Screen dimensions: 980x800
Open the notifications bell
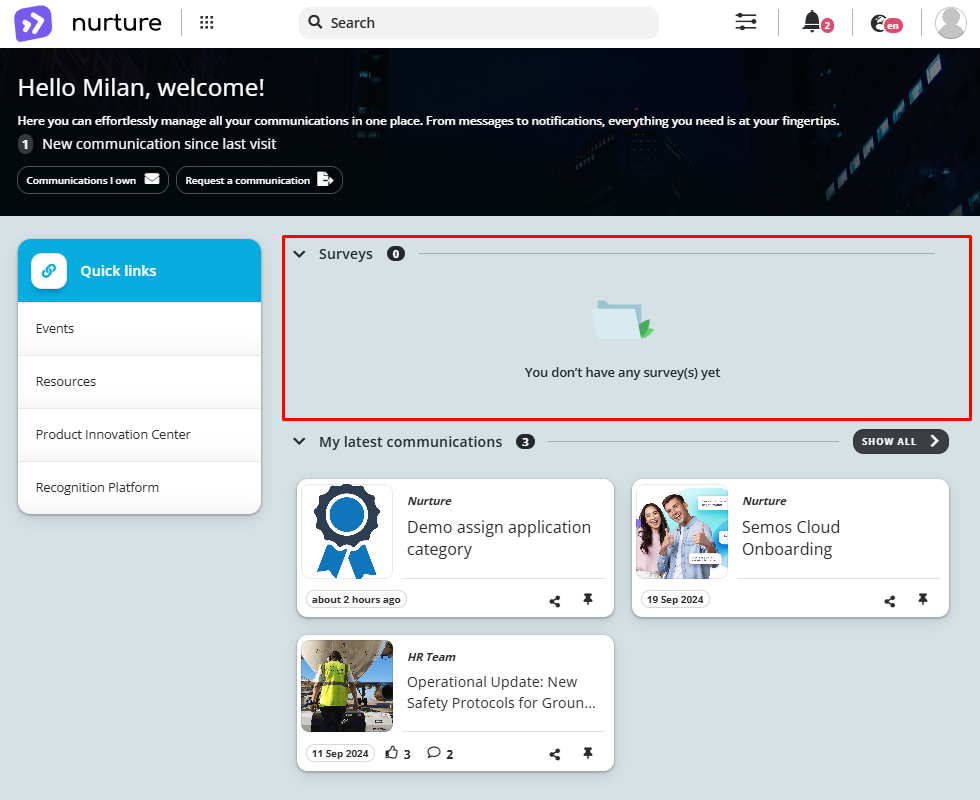[812, 22]
